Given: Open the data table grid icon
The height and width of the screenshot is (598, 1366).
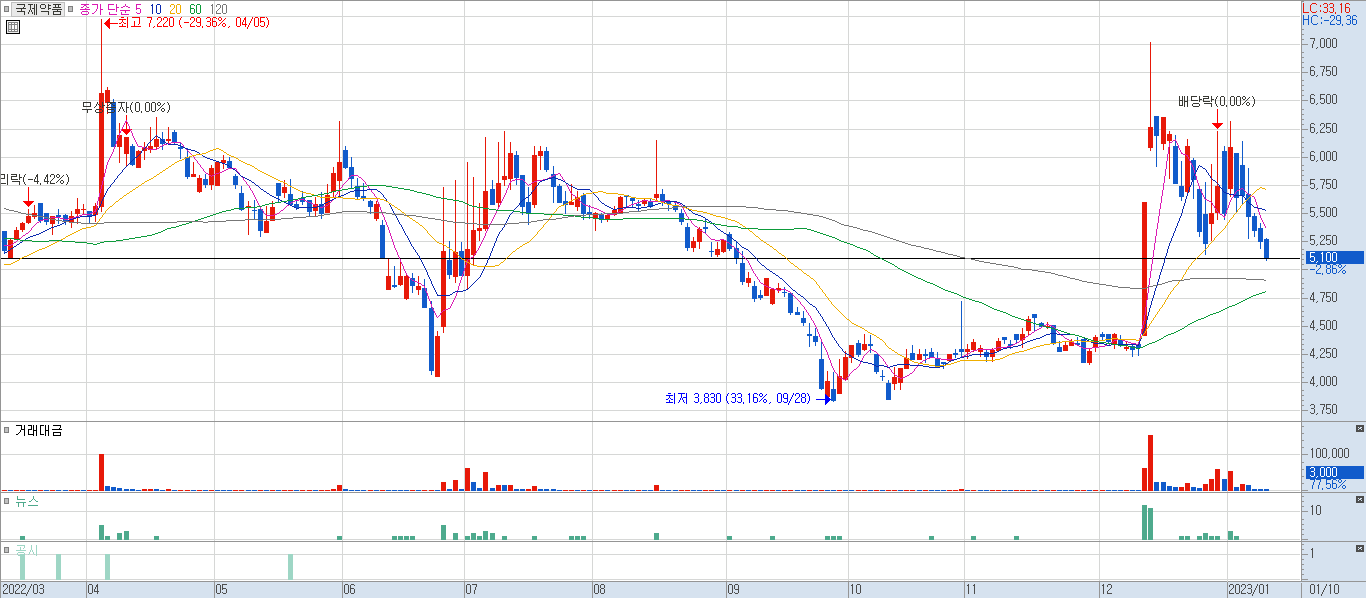Looking at the screenshot, I should point(12,27).
